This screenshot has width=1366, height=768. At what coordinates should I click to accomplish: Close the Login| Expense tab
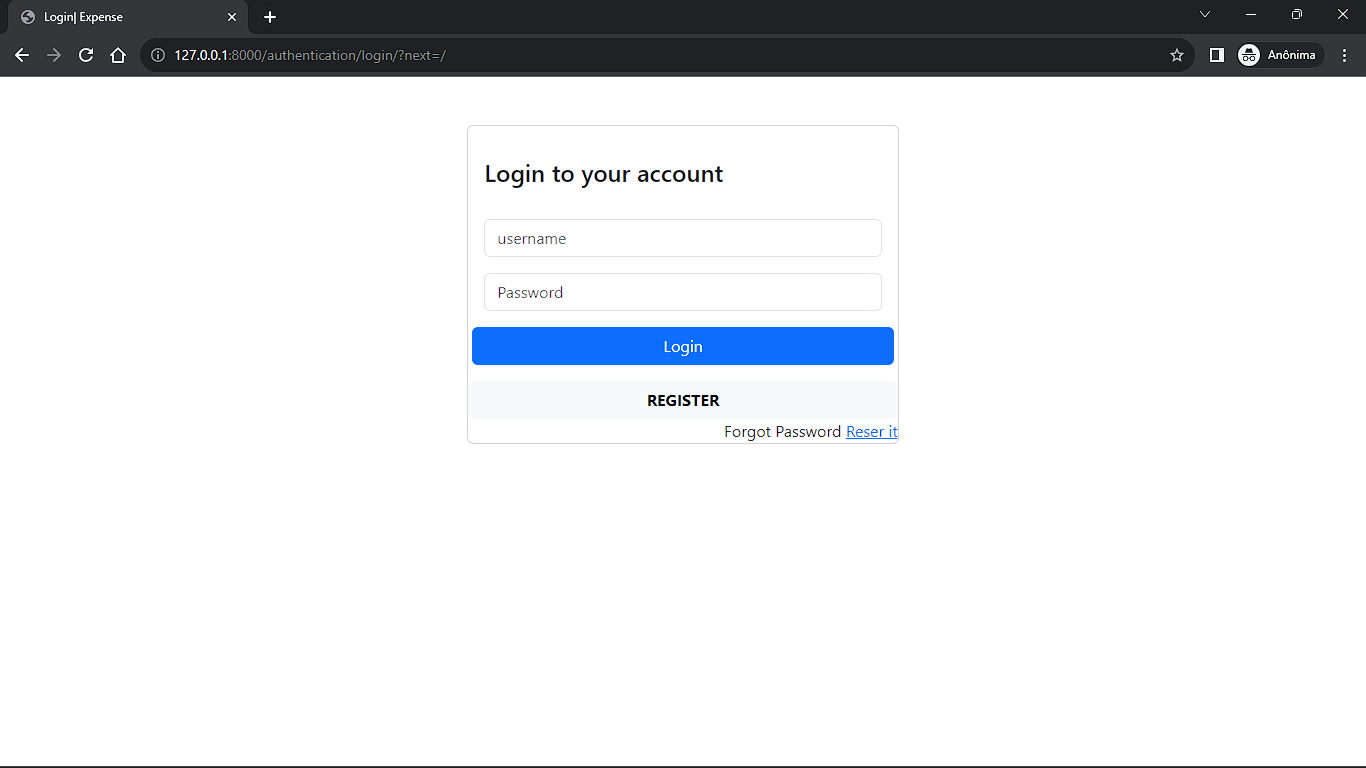pos(232,17)
